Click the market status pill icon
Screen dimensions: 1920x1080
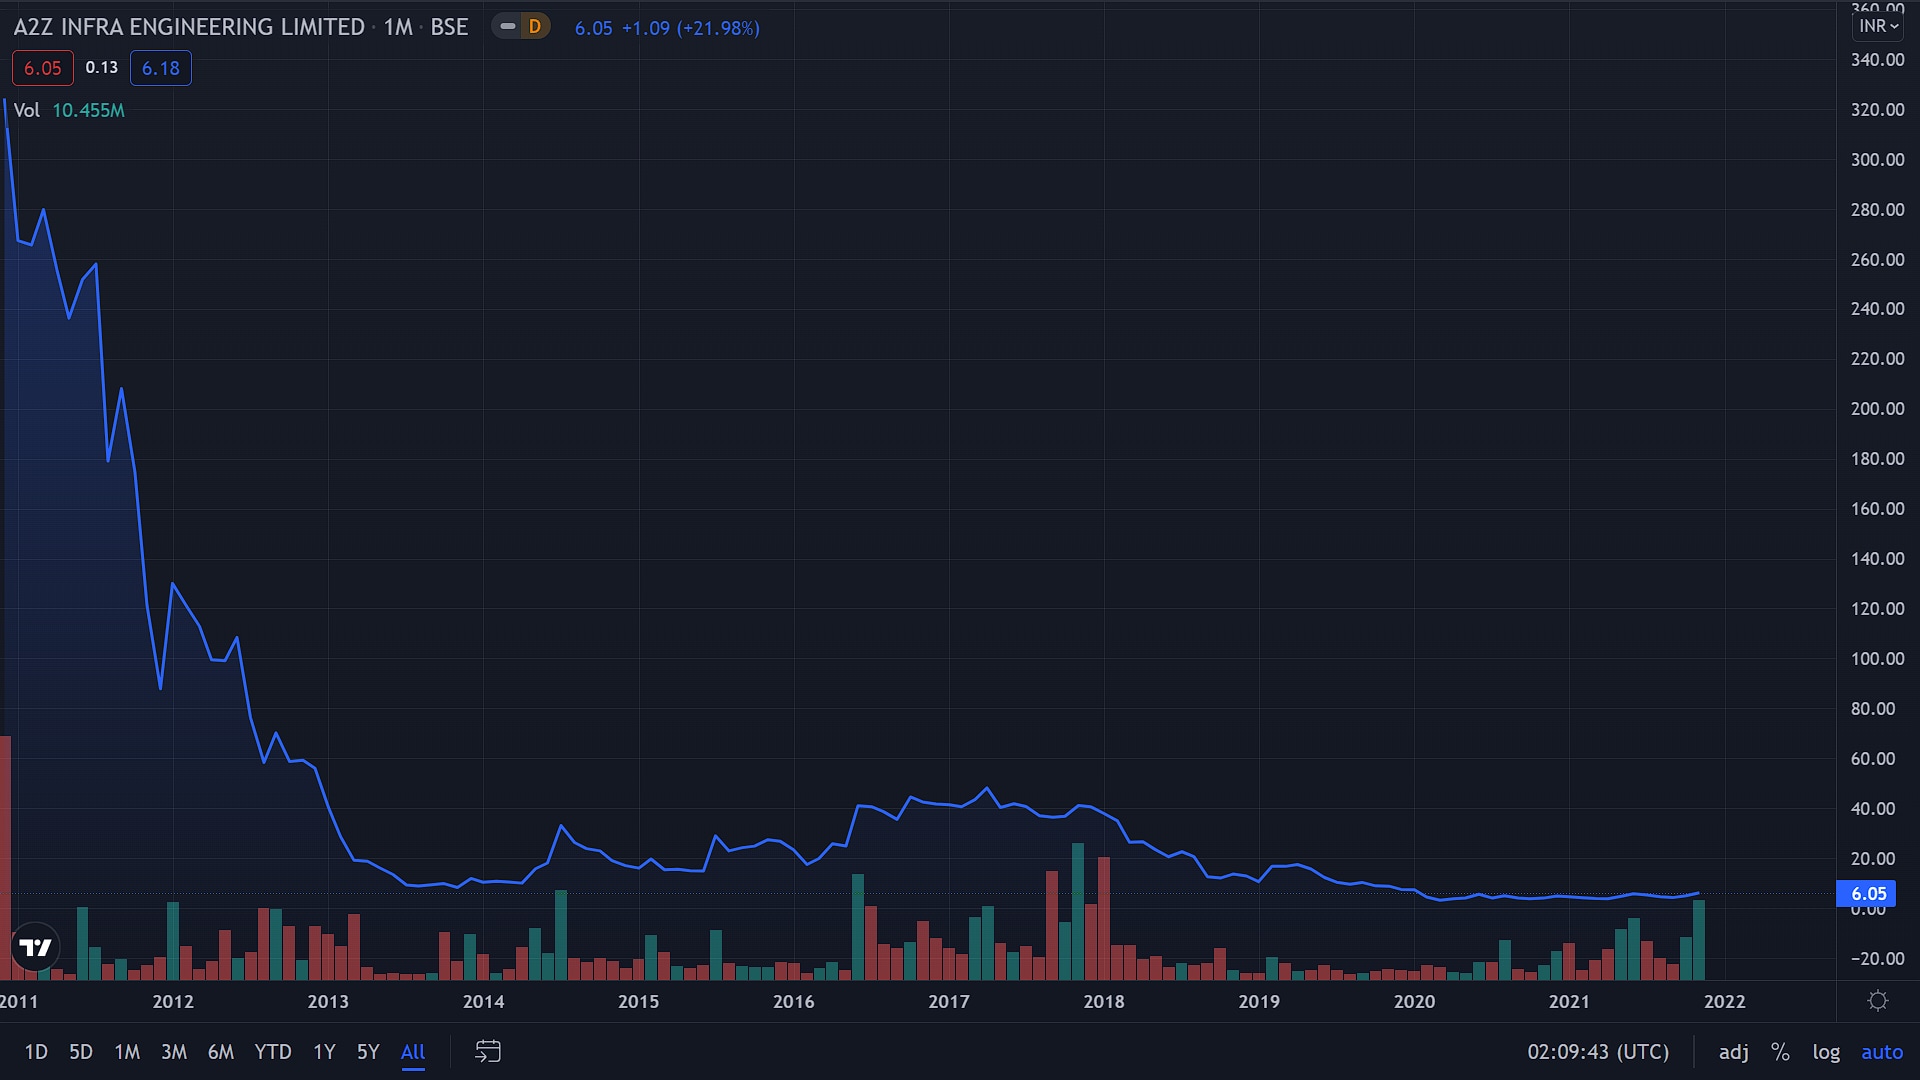point(508,27)
